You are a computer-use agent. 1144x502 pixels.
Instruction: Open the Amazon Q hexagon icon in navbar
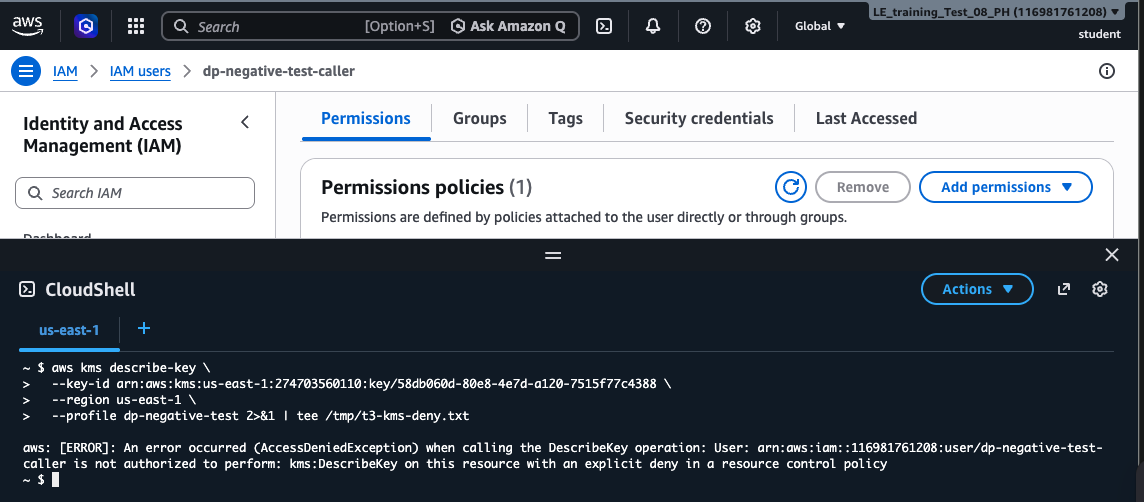(85, 26)
